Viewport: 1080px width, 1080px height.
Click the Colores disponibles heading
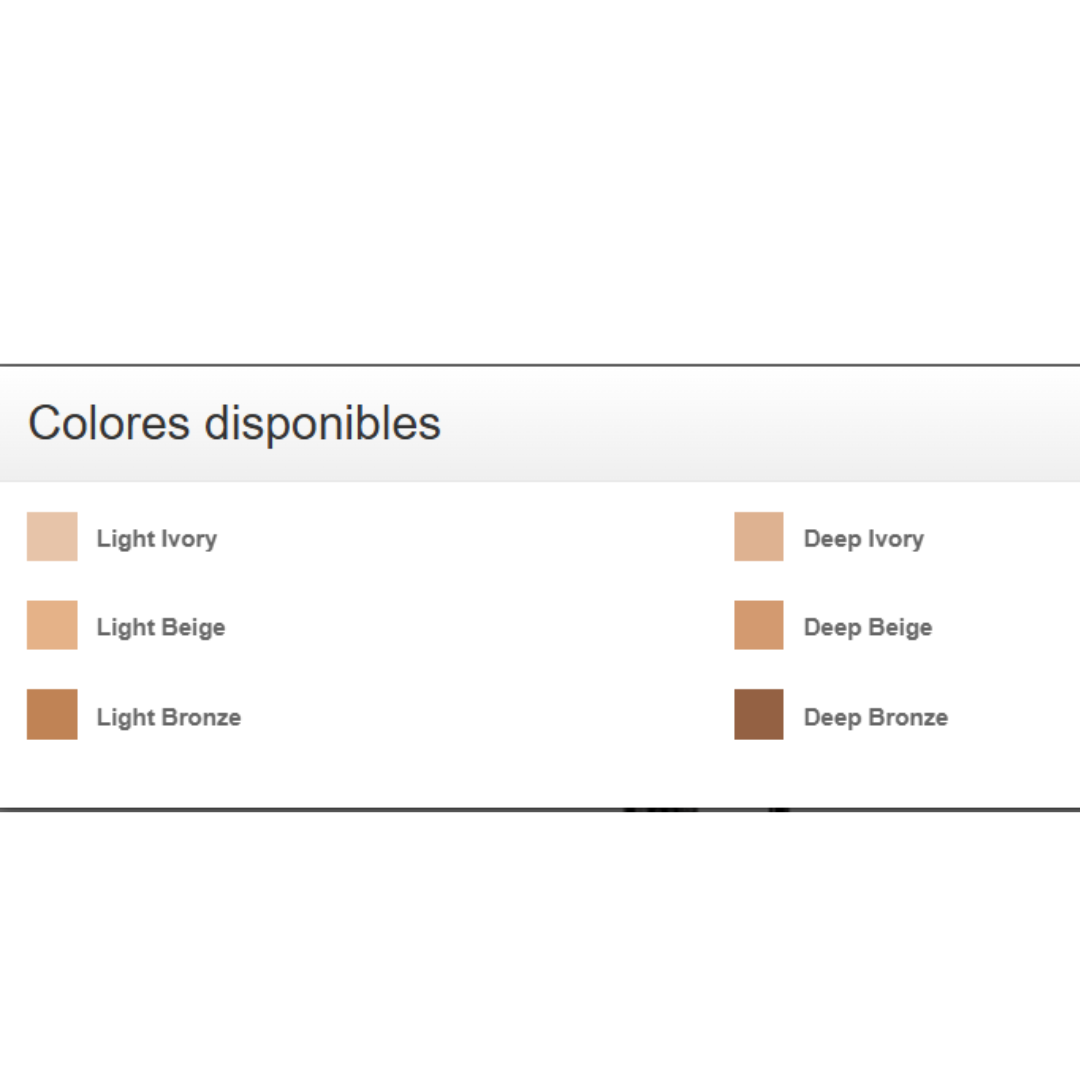(234, 423)
